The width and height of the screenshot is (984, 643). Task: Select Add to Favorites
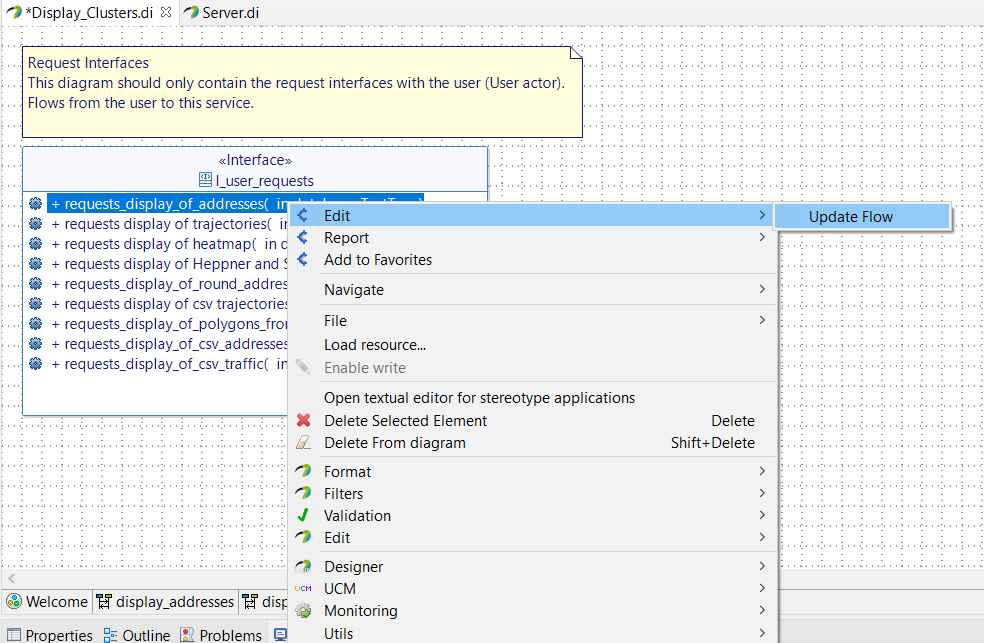coord(533,260)
